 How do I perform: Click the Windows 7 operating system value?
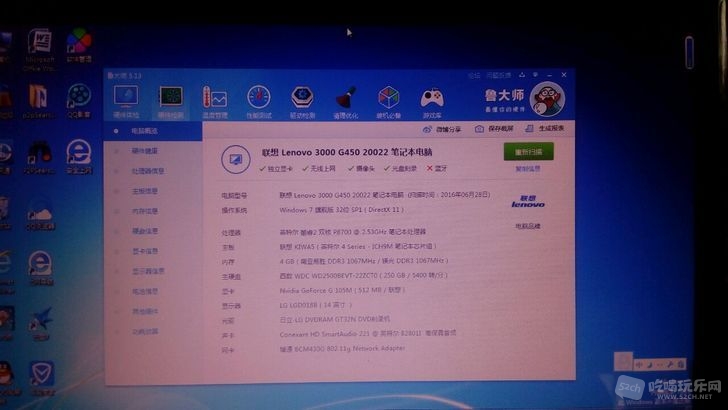[342, 210]
